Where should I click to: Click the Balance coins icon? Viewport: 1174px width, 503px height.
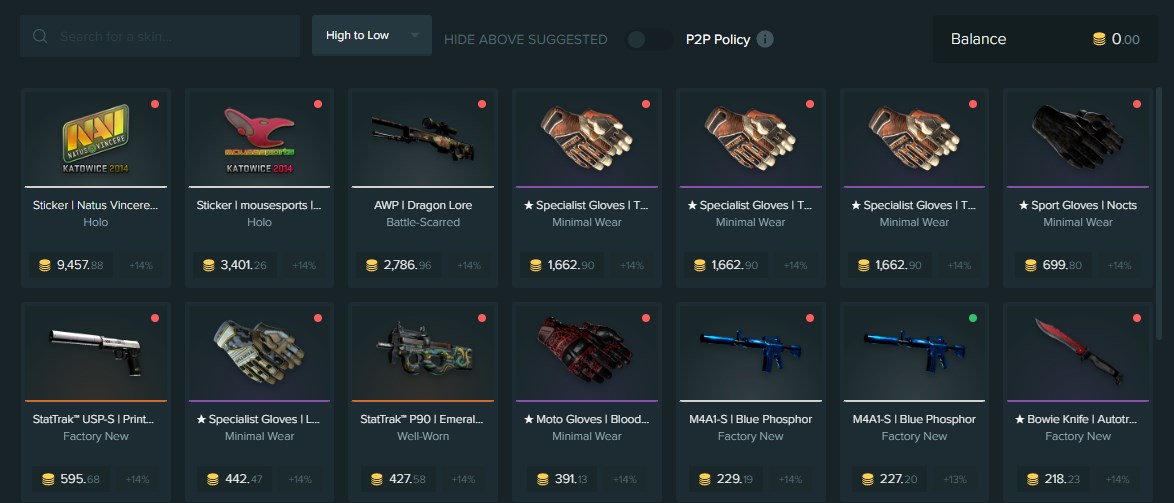1099,39
